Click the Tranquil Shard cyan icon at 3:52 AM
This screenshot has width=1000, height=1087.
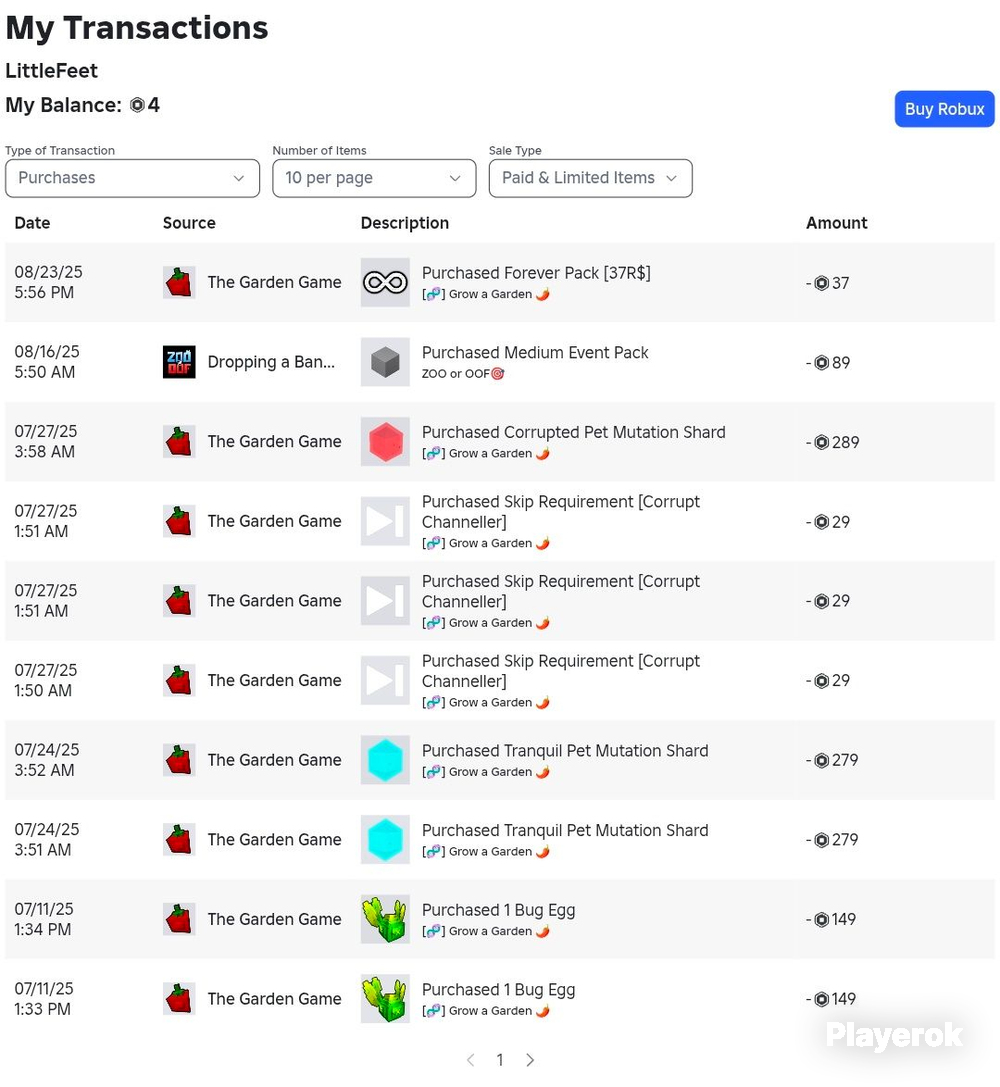coord(385,760)
